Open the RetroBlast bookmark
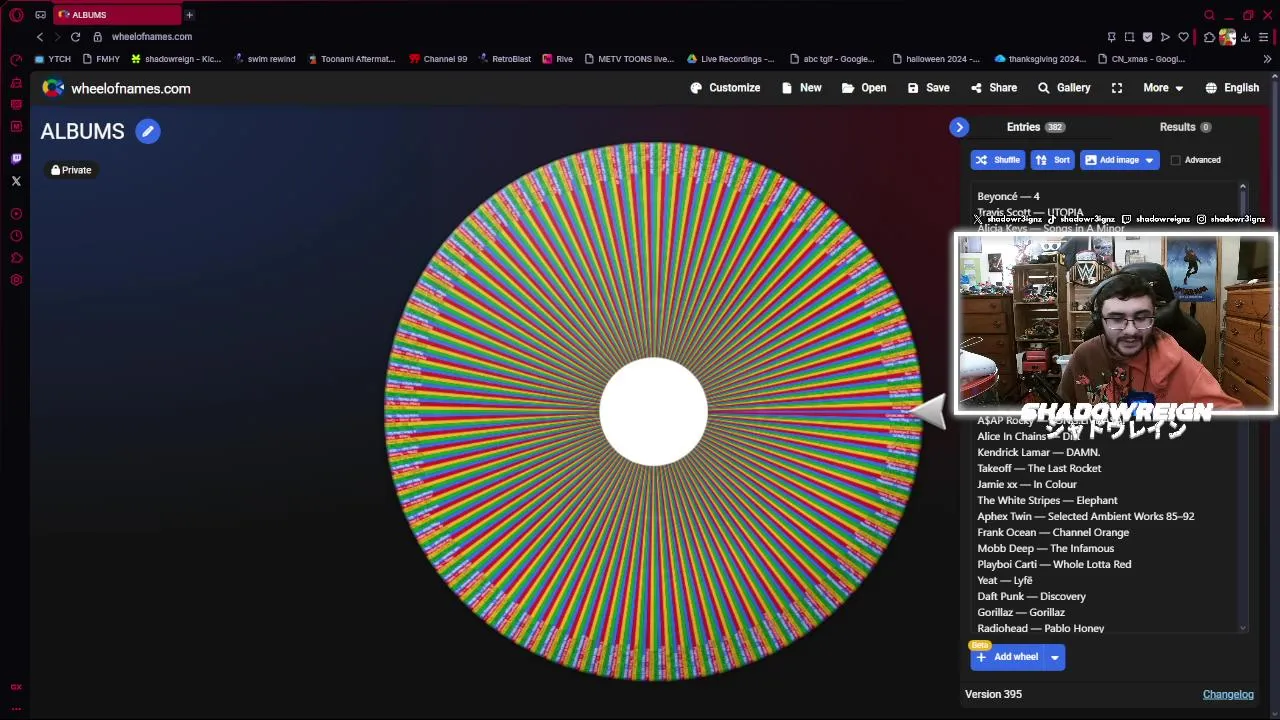The image size is (1280, 720). 504,59
